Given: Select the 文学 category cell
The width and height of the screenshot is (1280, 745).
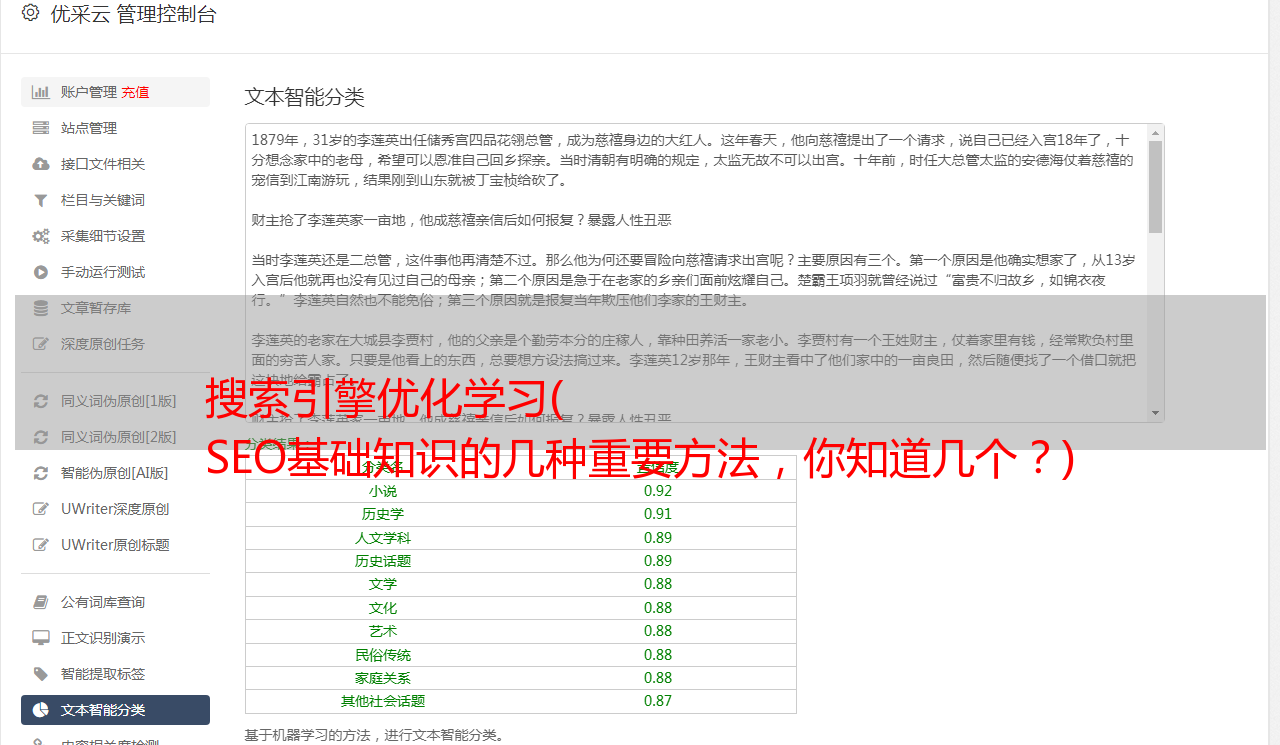Looking at the screenshot, I should click(383, 584).
